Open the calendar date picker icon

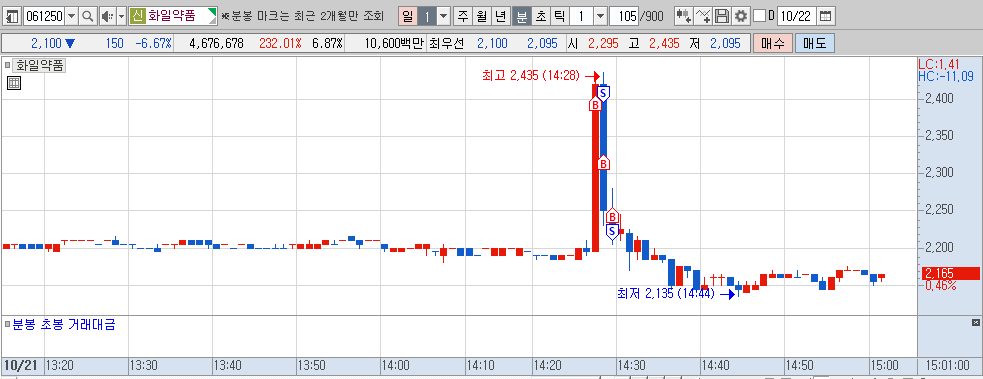[x=826, y=16]
